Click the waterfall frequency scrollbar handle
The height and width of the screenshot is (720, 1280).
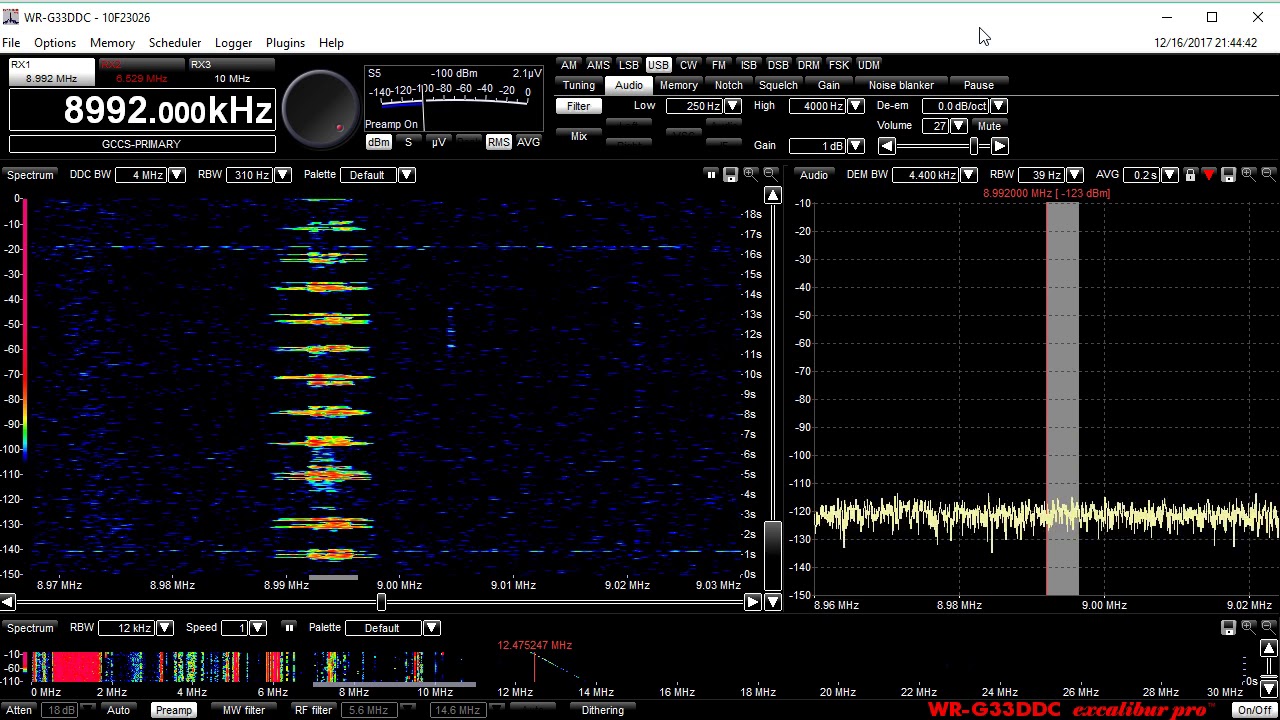(380, 602)
